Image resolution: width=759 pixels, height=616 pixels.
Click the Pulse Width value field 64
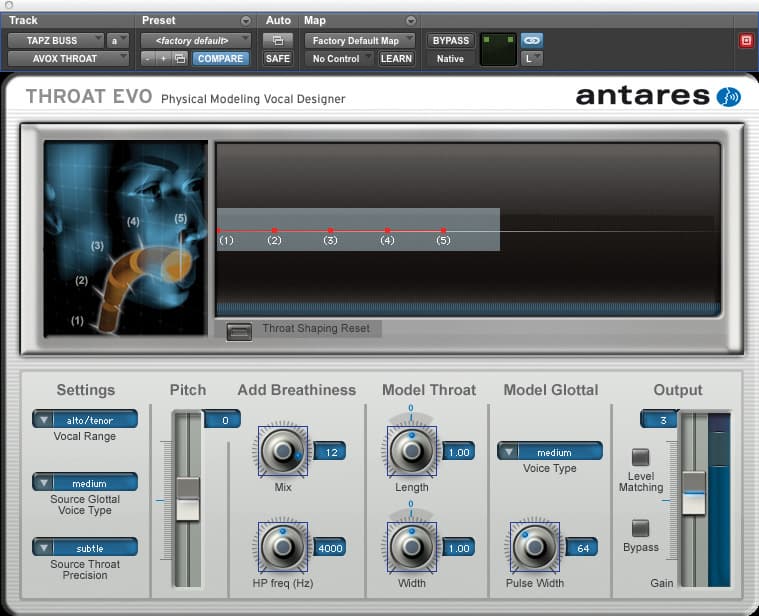pyautogui.click(x=582, y=548)
